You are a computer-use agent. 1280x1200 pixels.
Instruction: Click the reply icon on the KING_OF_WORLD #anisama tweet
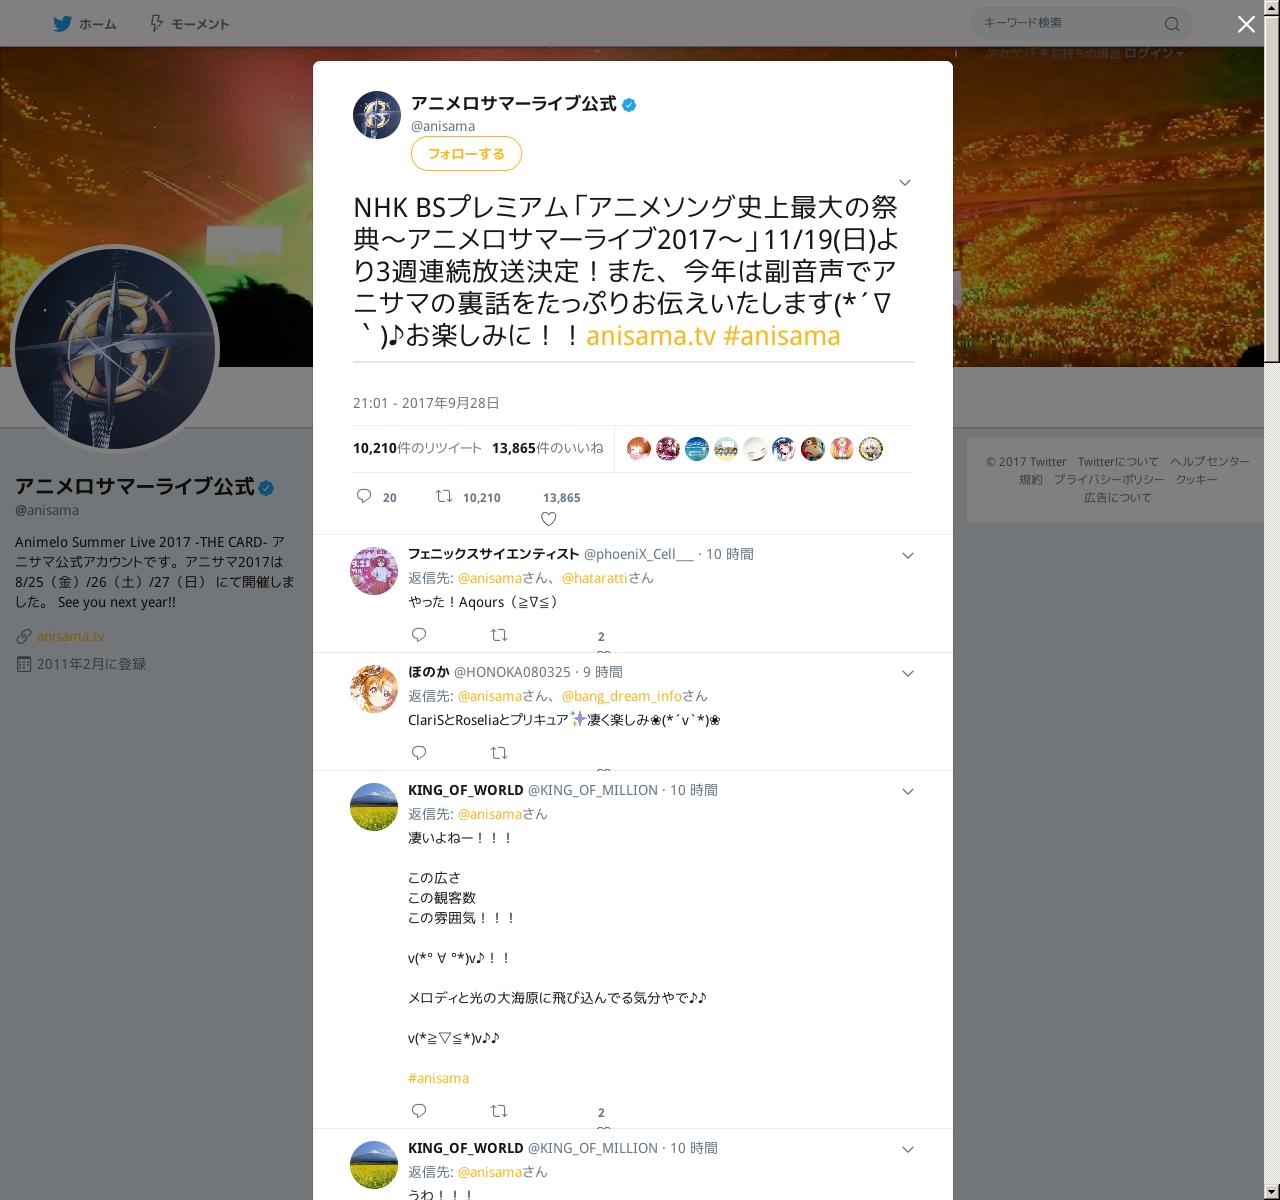click(x=419, y=1111)
